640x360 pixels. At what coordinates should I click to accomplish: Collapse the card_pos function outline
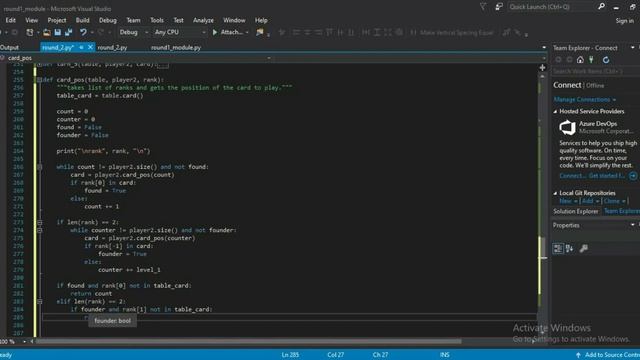39,80
